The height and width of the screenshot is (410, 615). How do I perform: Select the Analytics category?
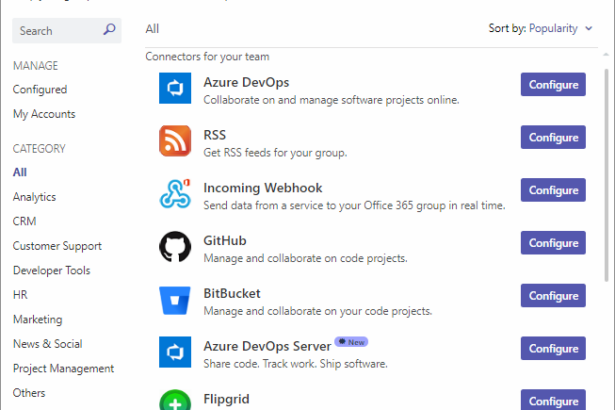tap(34, 197)
